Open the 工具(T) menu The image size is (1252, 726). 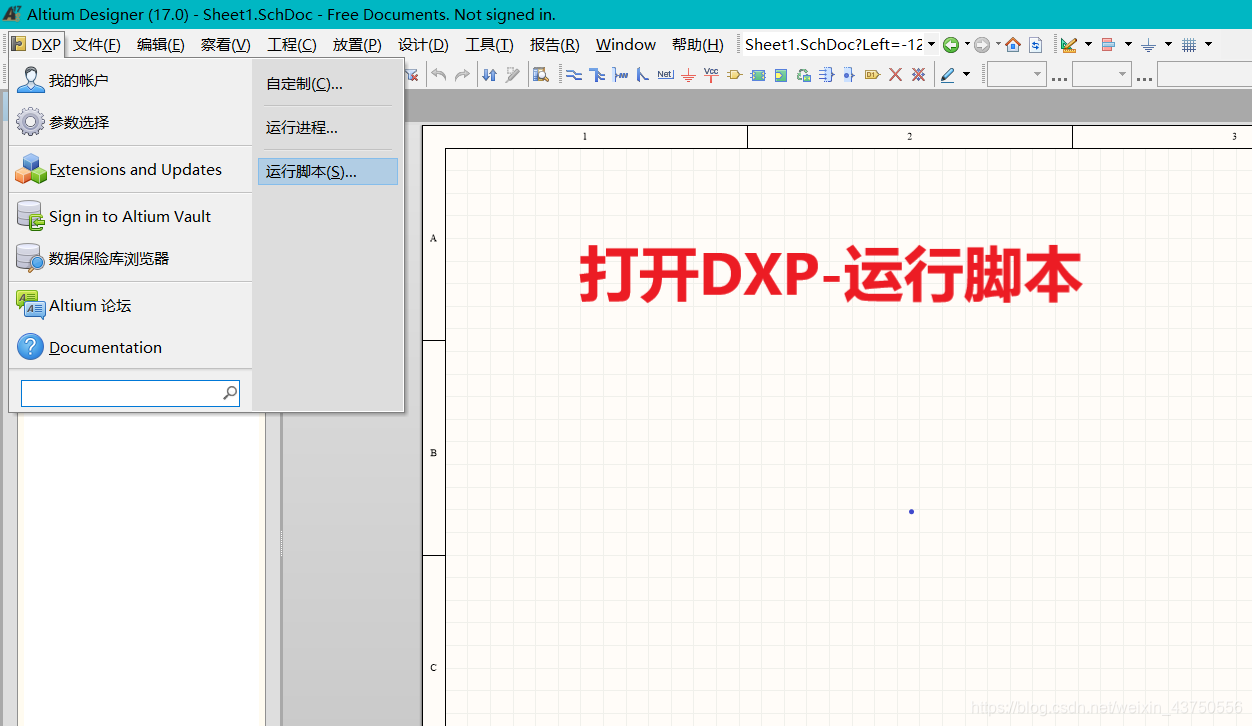click(x=489, y=44)
